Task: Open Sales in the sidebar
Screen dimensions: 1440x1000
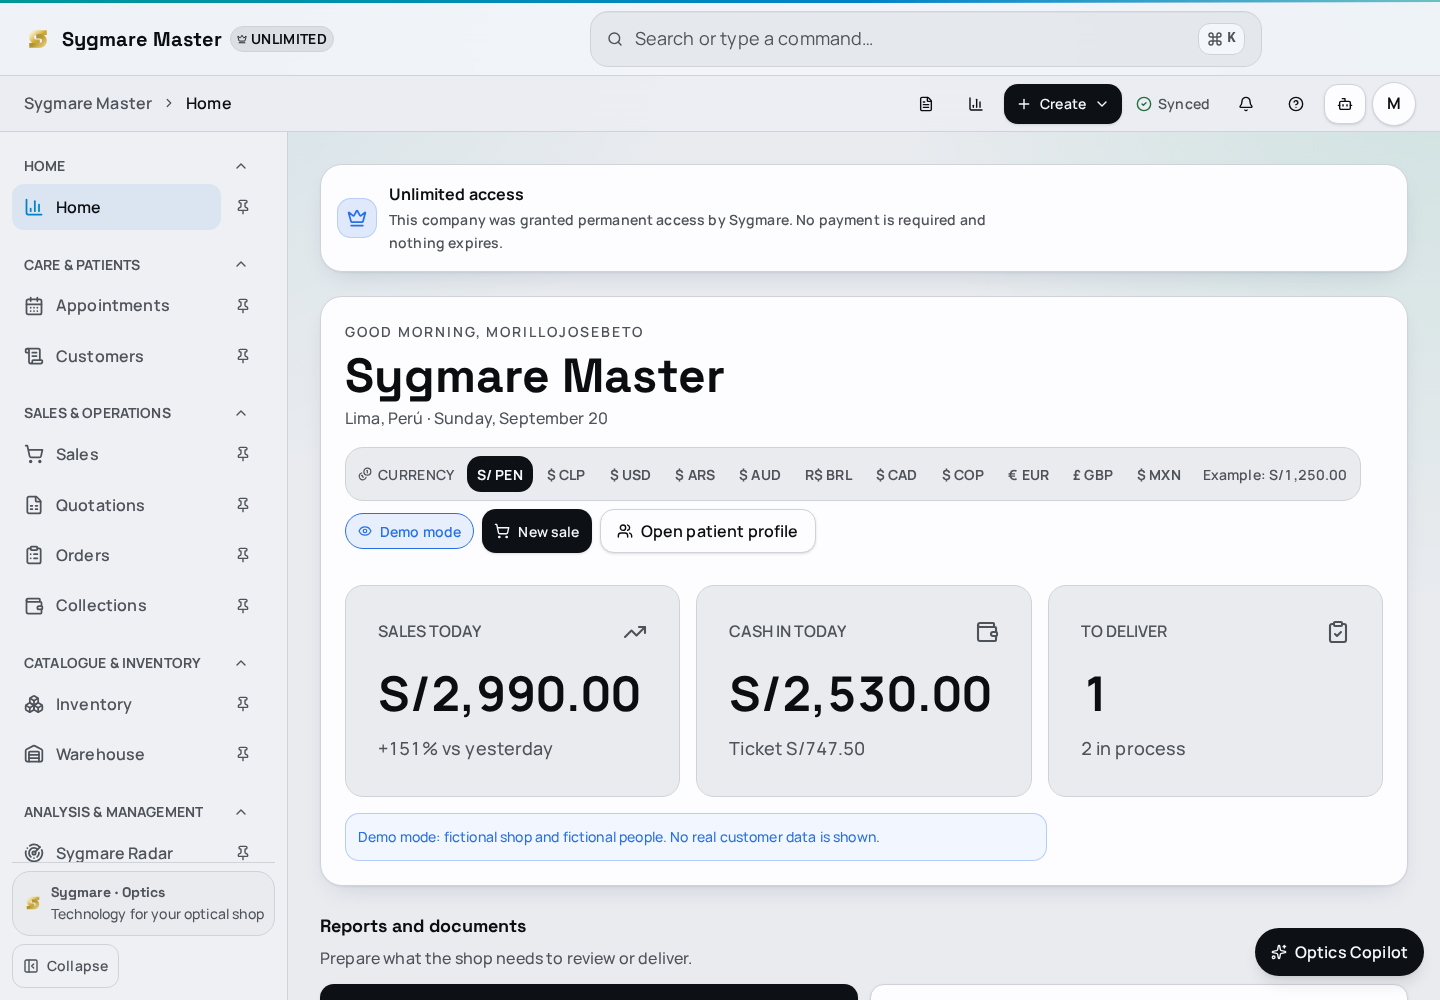Action: [116, 454]
